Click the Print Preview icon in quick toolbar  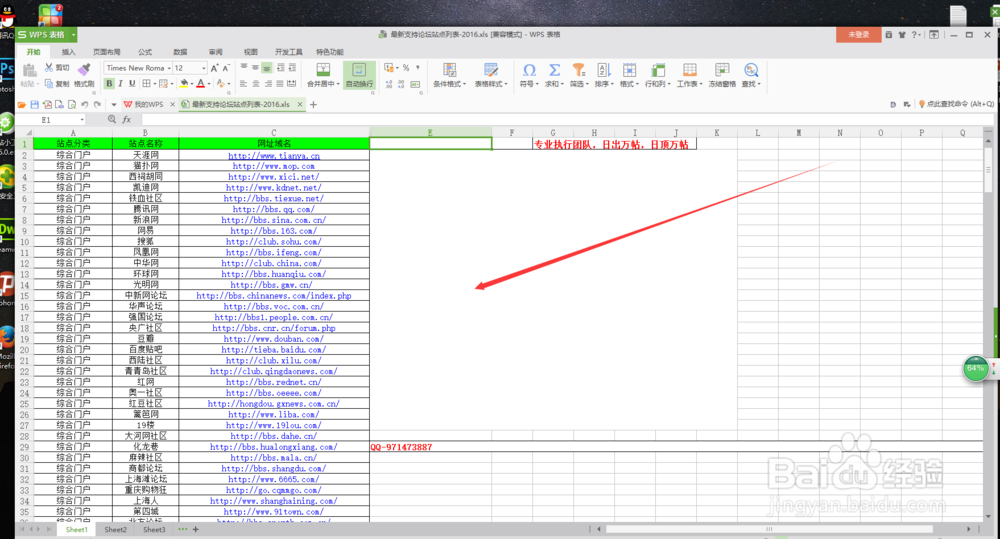71,105
